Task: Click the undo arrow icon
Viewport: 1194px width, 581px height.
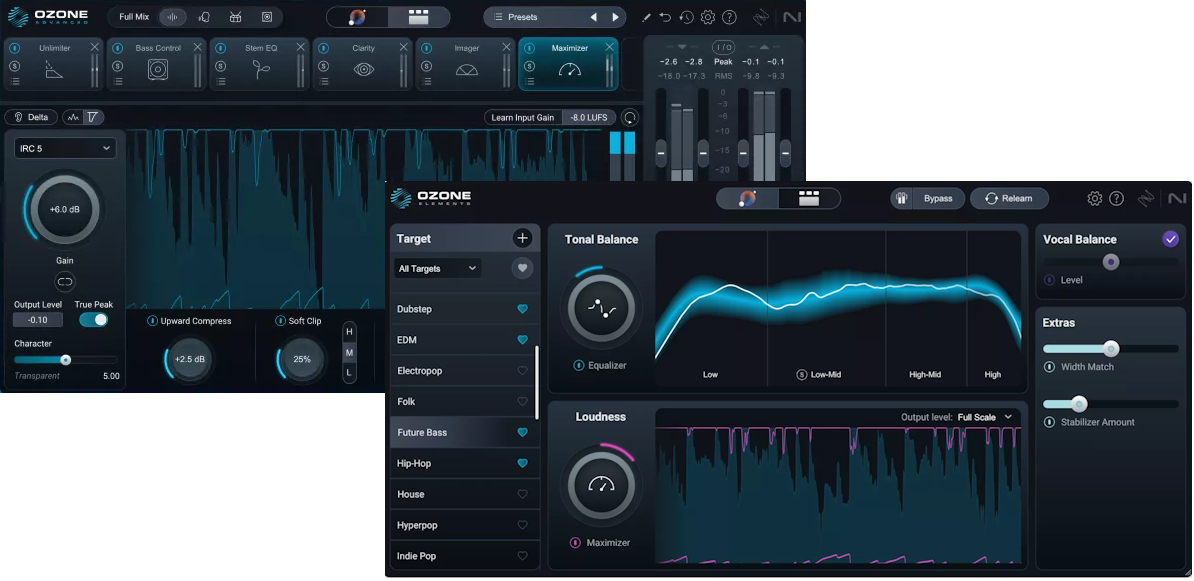Action: point(665,17)
